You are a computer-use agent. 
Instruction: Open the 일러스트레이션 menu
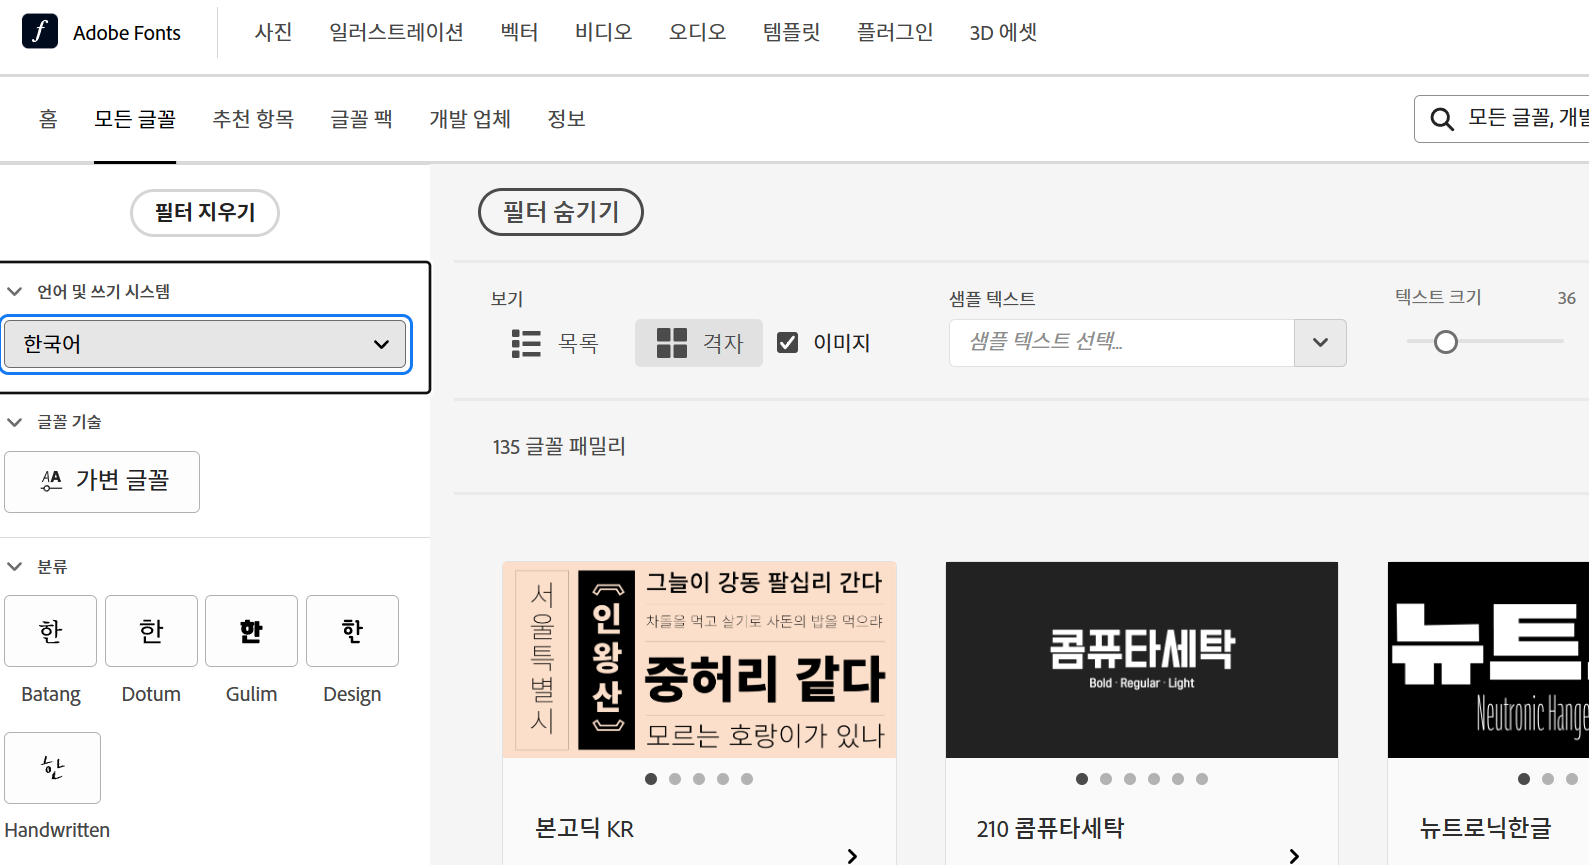[397, 32]
